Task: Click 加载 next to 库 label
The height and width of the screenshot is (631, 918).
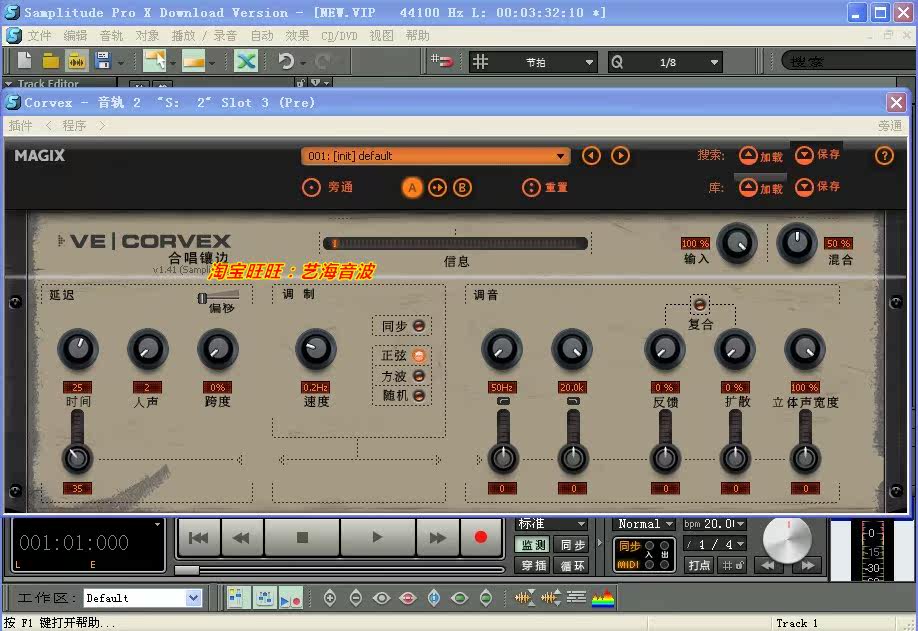Action: tap(761, 188)
